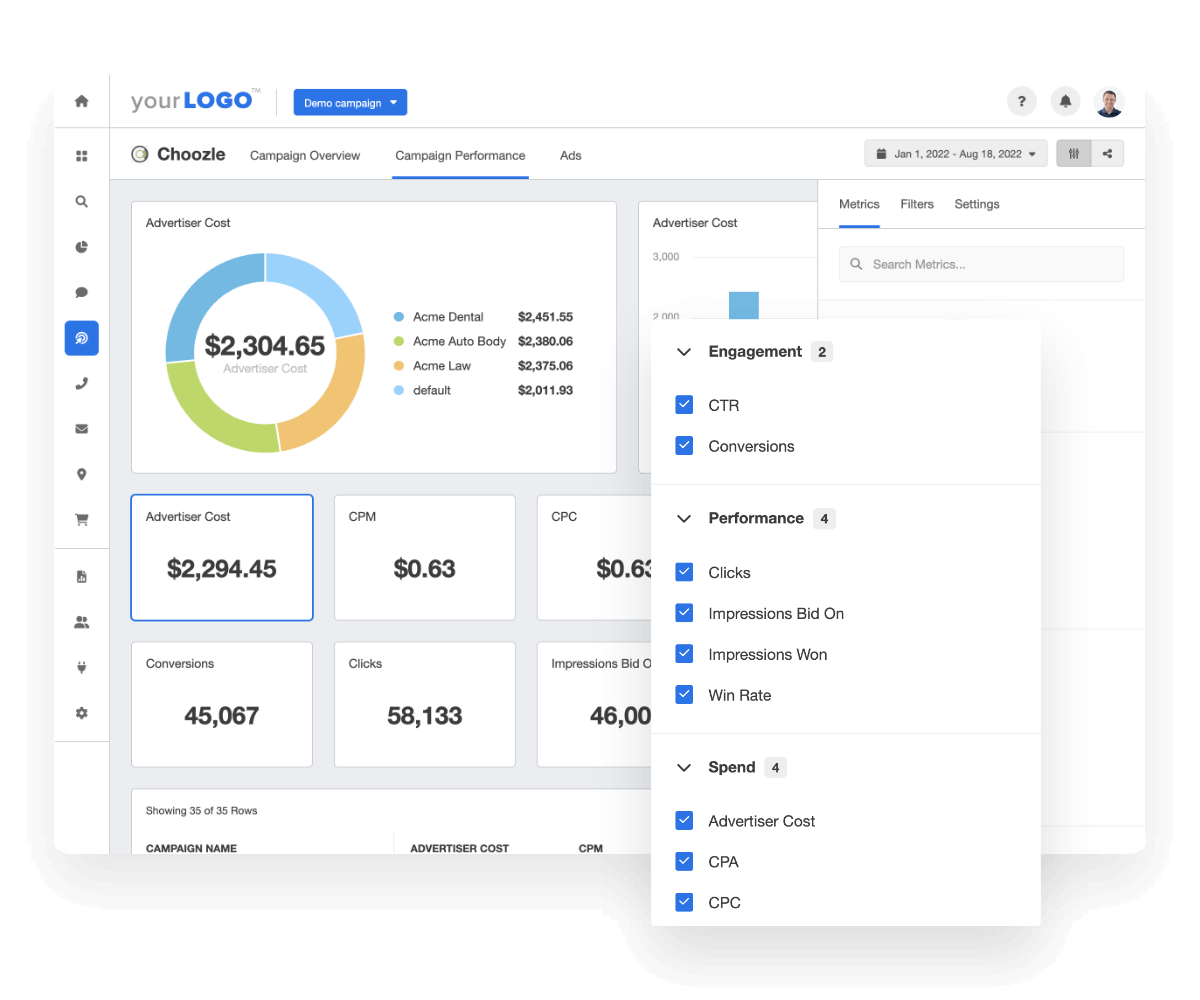Open the Filters tab in the metrics panel
Screen dimensions: 1200x1000
917,204
